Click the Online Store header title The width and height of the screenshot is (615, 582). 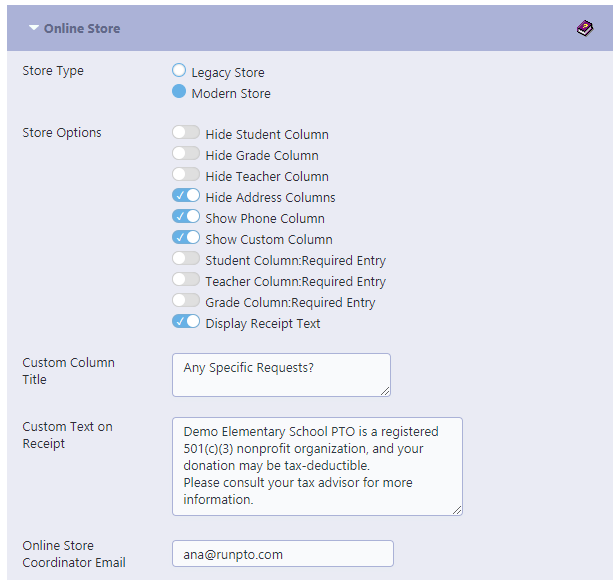click(x=82, y=28)
